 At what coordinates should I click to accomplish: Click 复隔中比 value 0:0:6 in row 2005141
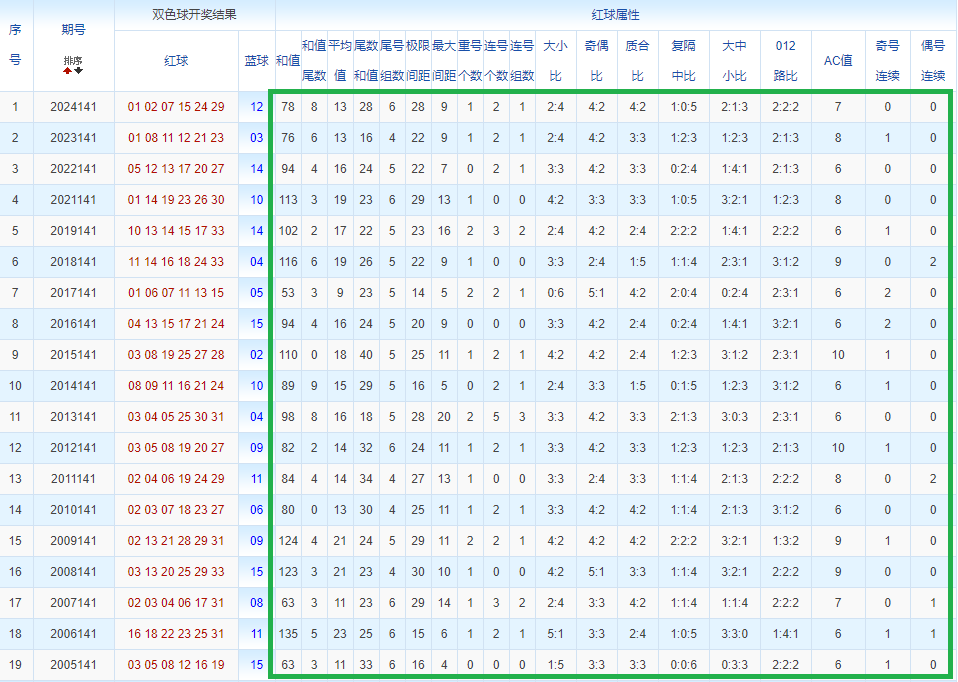[684, 664]
